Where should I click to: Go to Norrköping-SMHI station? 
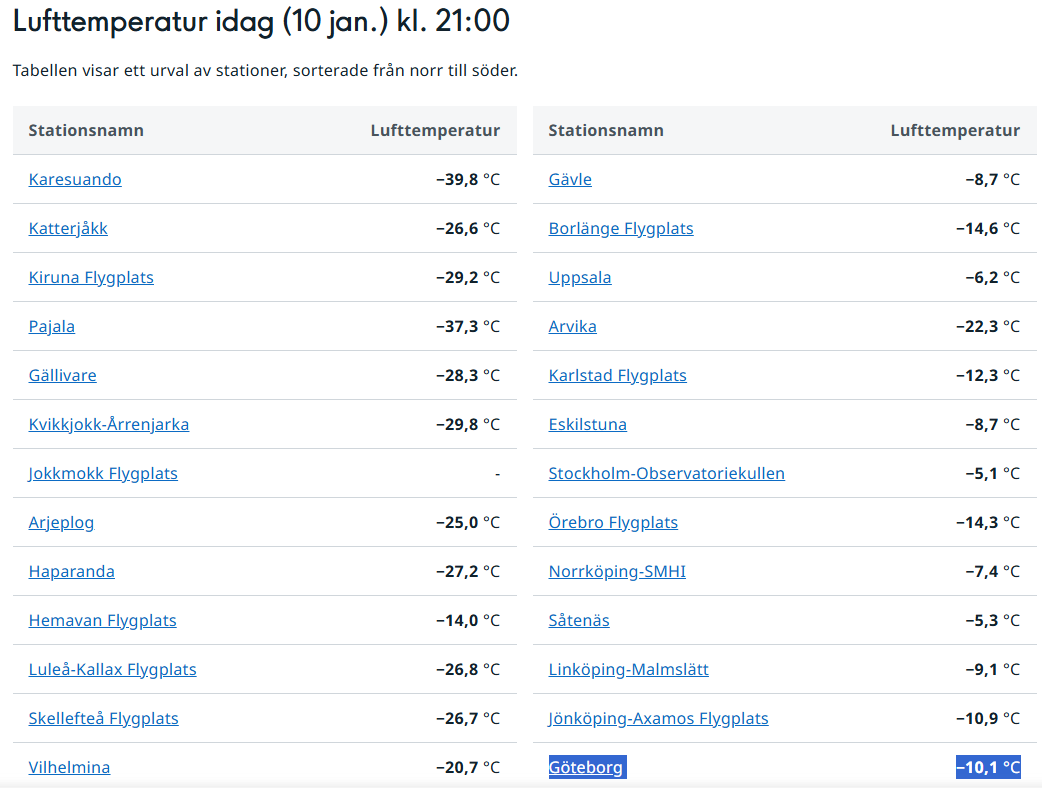[617, 571]
